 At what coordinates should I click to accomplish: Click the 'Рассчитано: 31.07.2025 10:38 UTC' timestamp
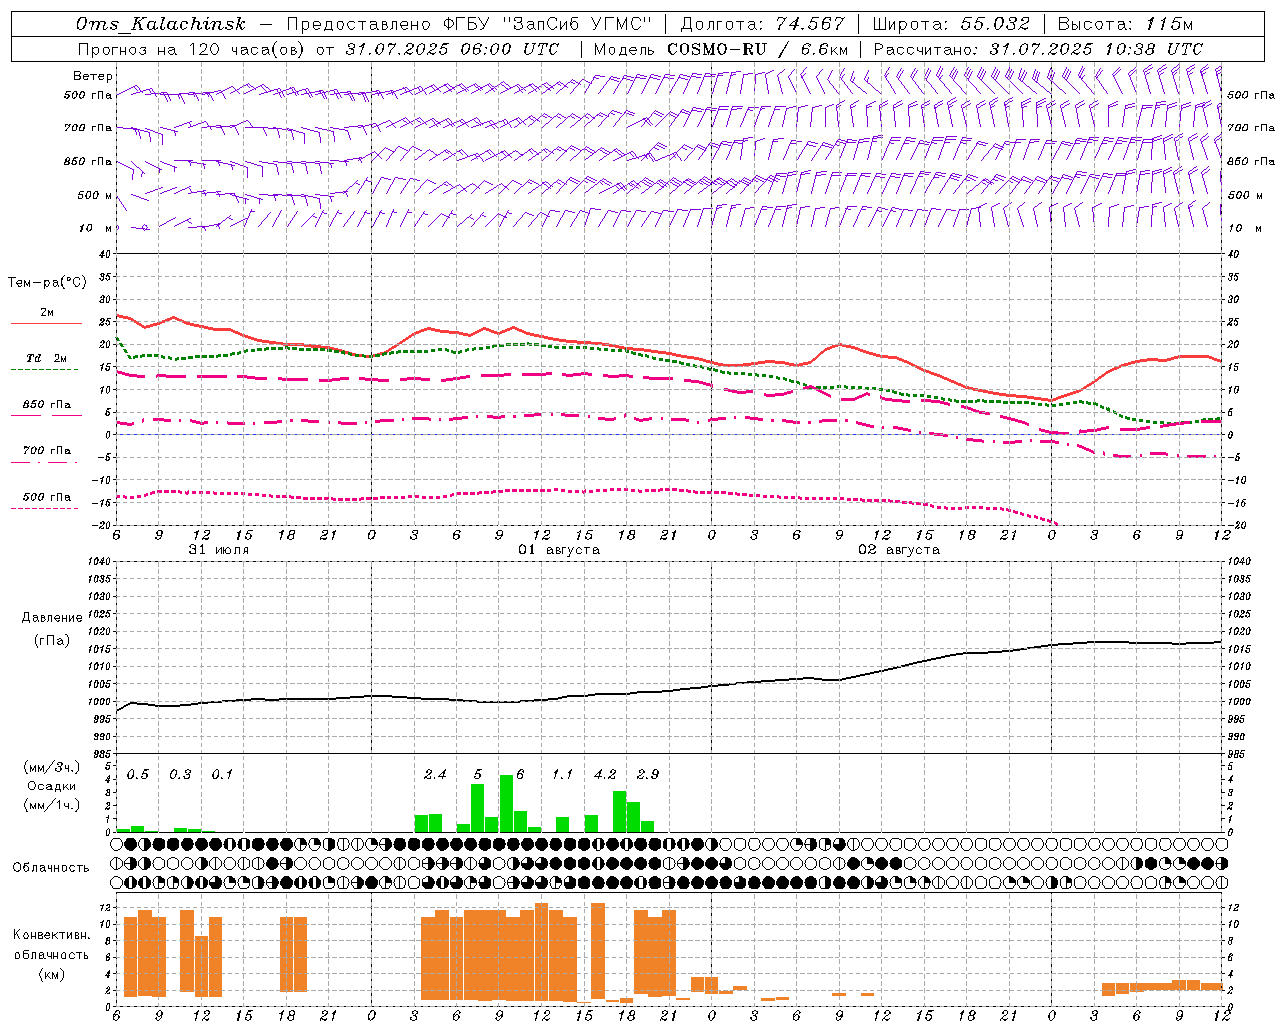(x=1038, y=49)
